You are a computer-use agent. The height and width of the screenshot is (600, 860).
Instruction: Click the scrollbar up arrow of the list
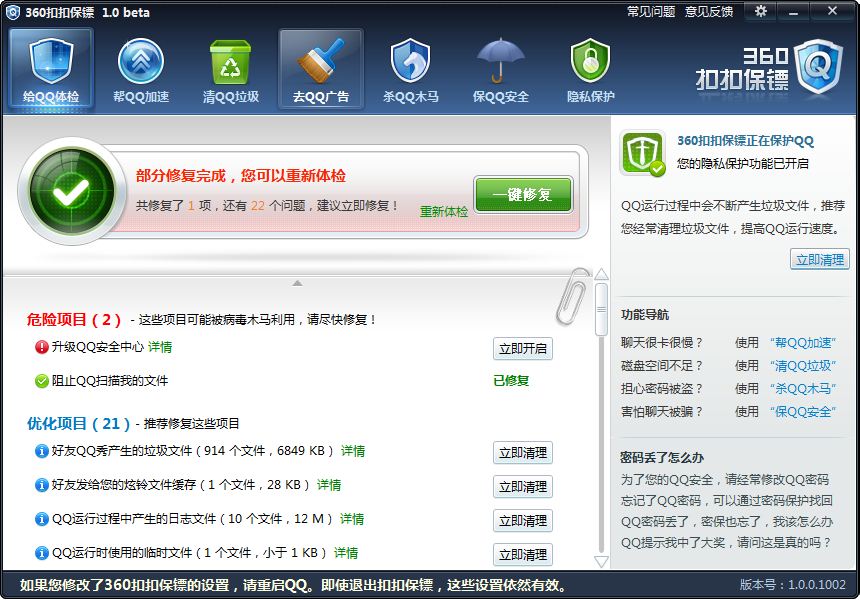(x=602, y=274)
